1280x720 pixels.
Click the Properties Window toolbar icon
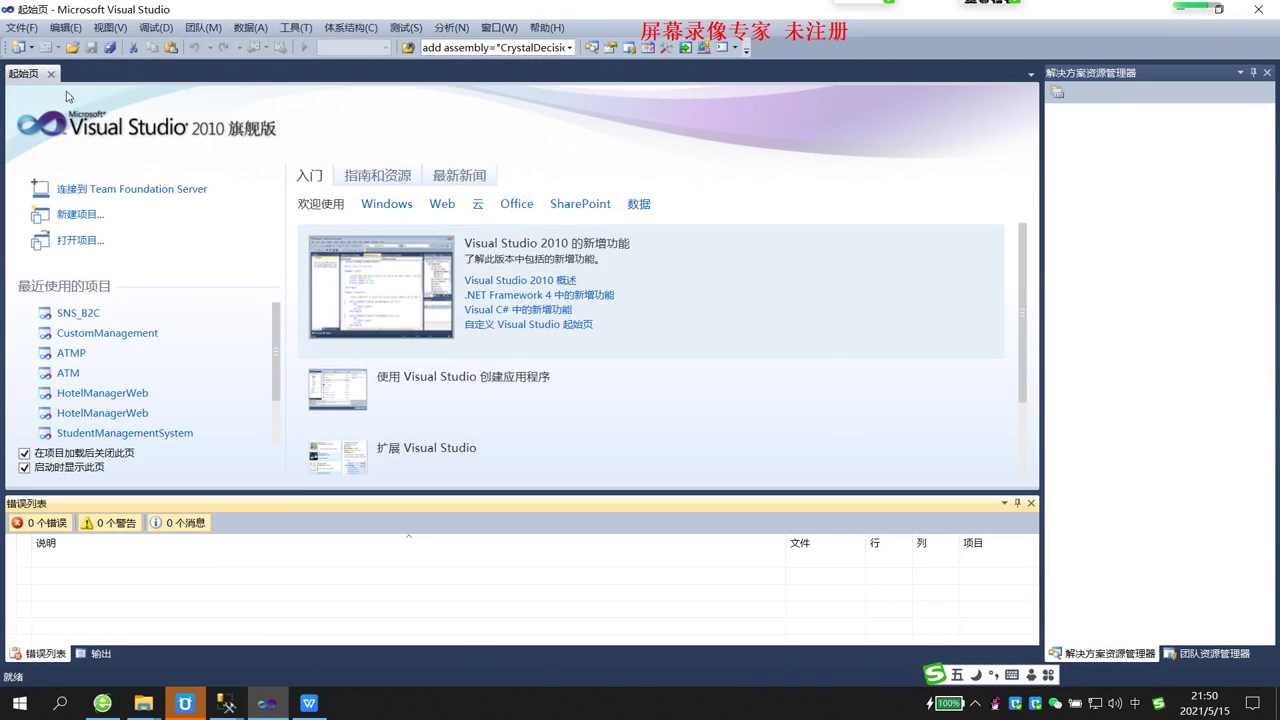pos(610,47)
